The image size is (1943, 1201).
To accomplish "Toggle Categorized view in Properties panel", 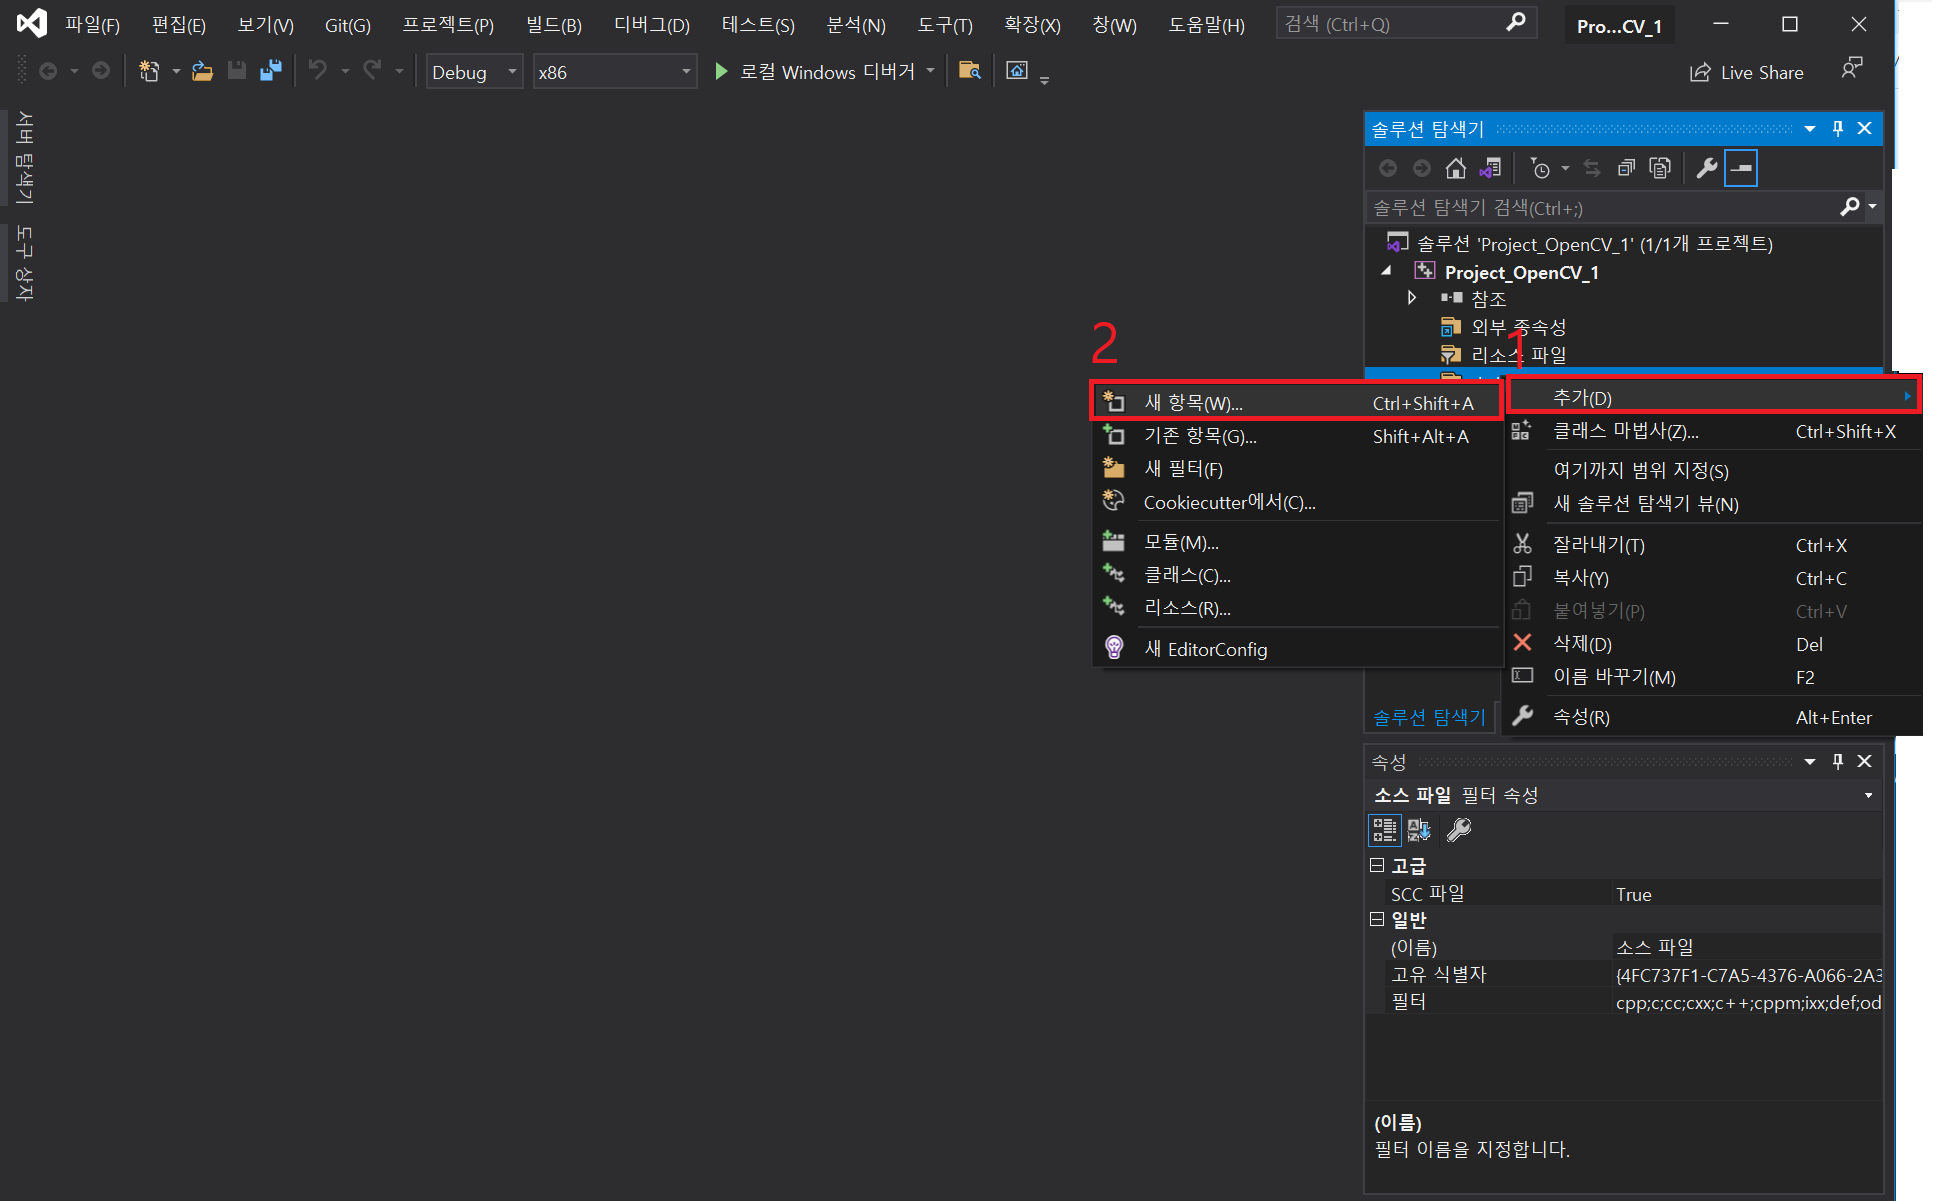I will tap(1384, 830).
